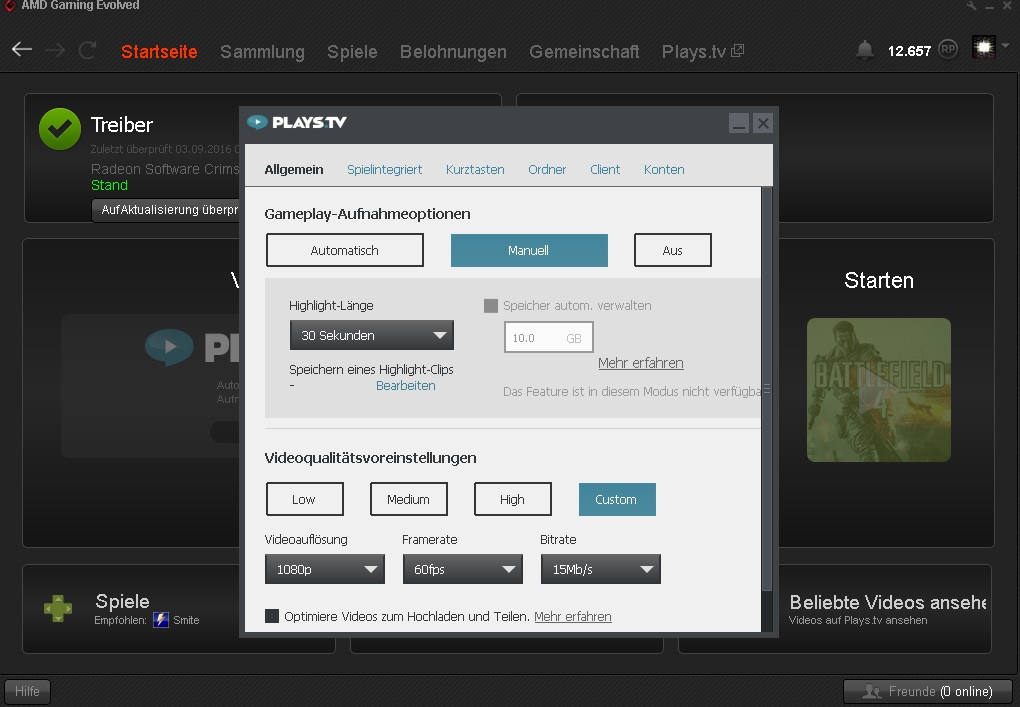Select Custom video quality preset

(x=617, y=500)
